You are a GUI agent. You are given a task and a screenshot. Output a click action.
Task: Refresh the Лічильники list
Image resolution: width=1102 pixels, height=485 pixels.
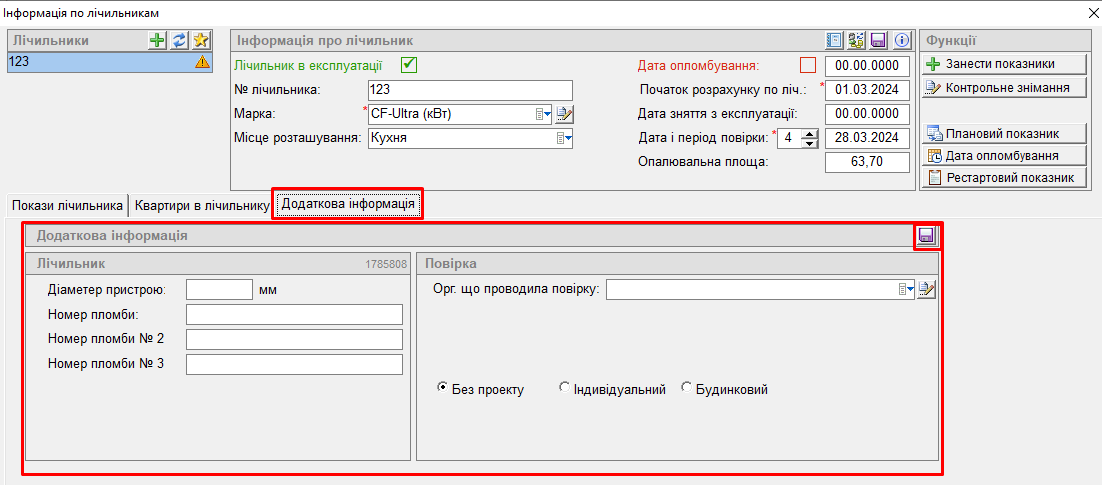tap(179, 40)
